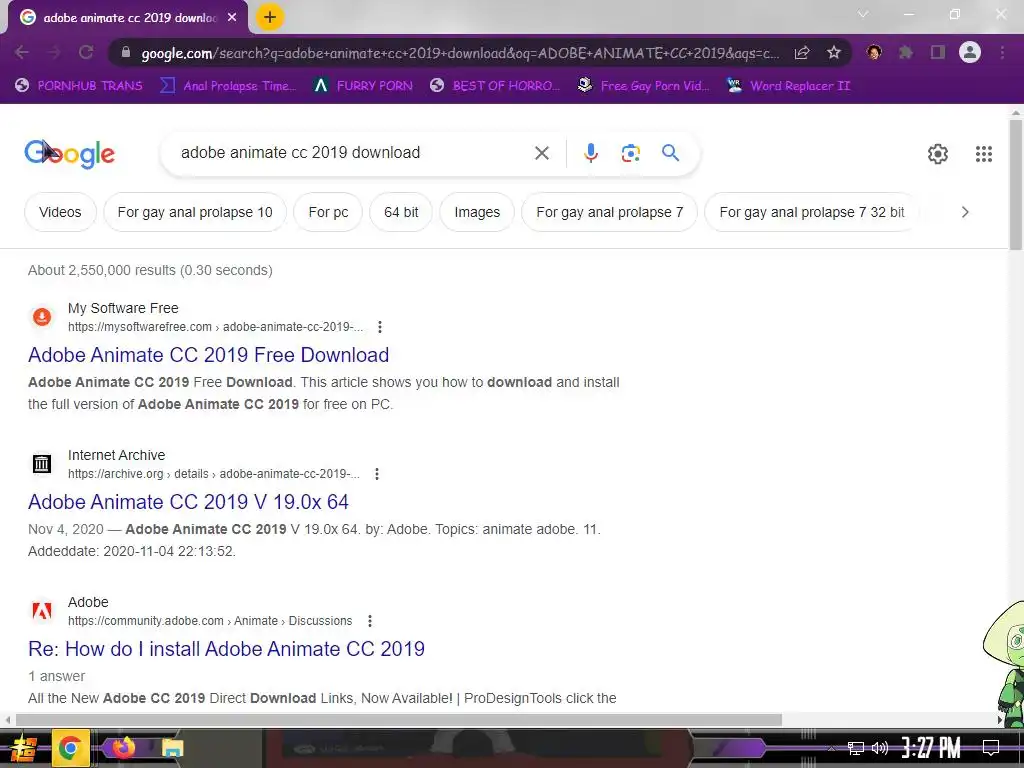The image size is (1024, 768).
Task: Bookmark this page with star icon
Action: [x=833, y=52]
